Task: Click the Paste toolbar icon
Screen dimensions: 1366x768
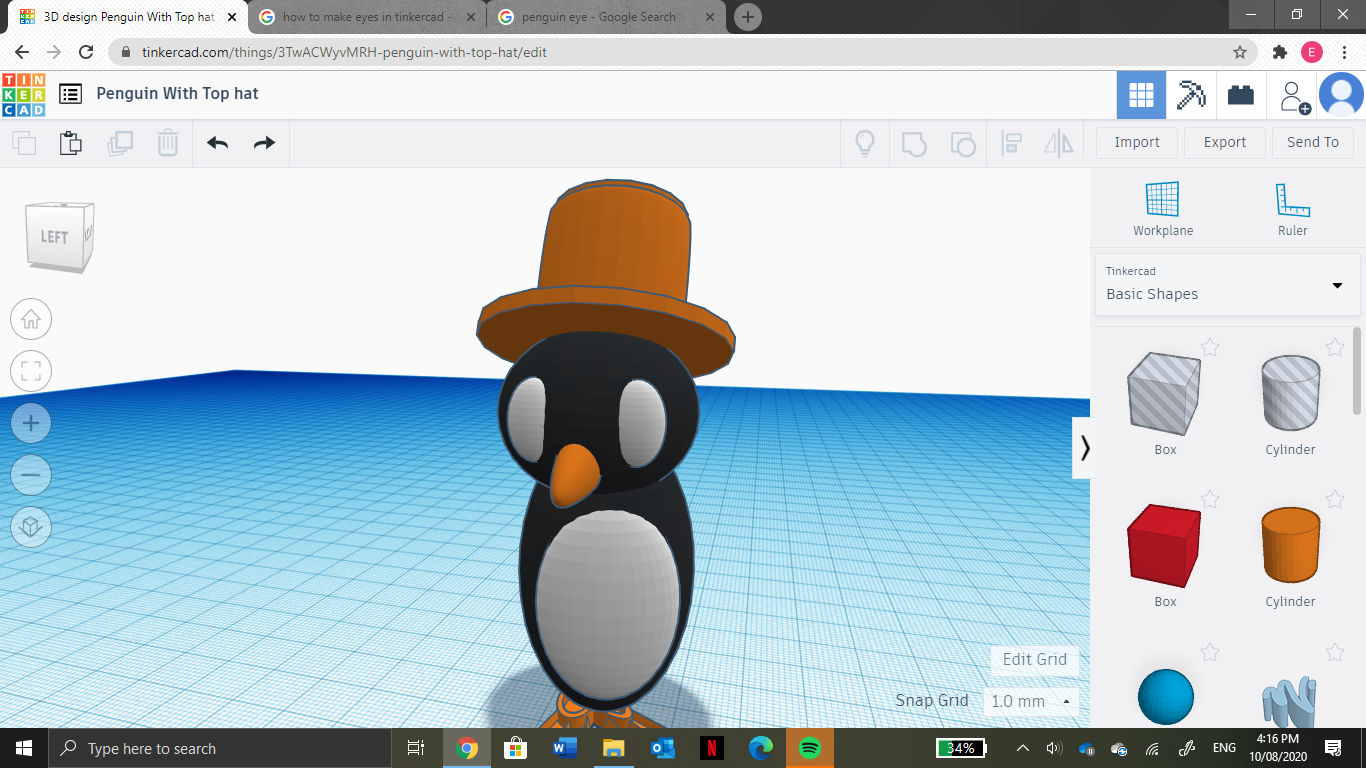Action: click(x=70, y=143)
